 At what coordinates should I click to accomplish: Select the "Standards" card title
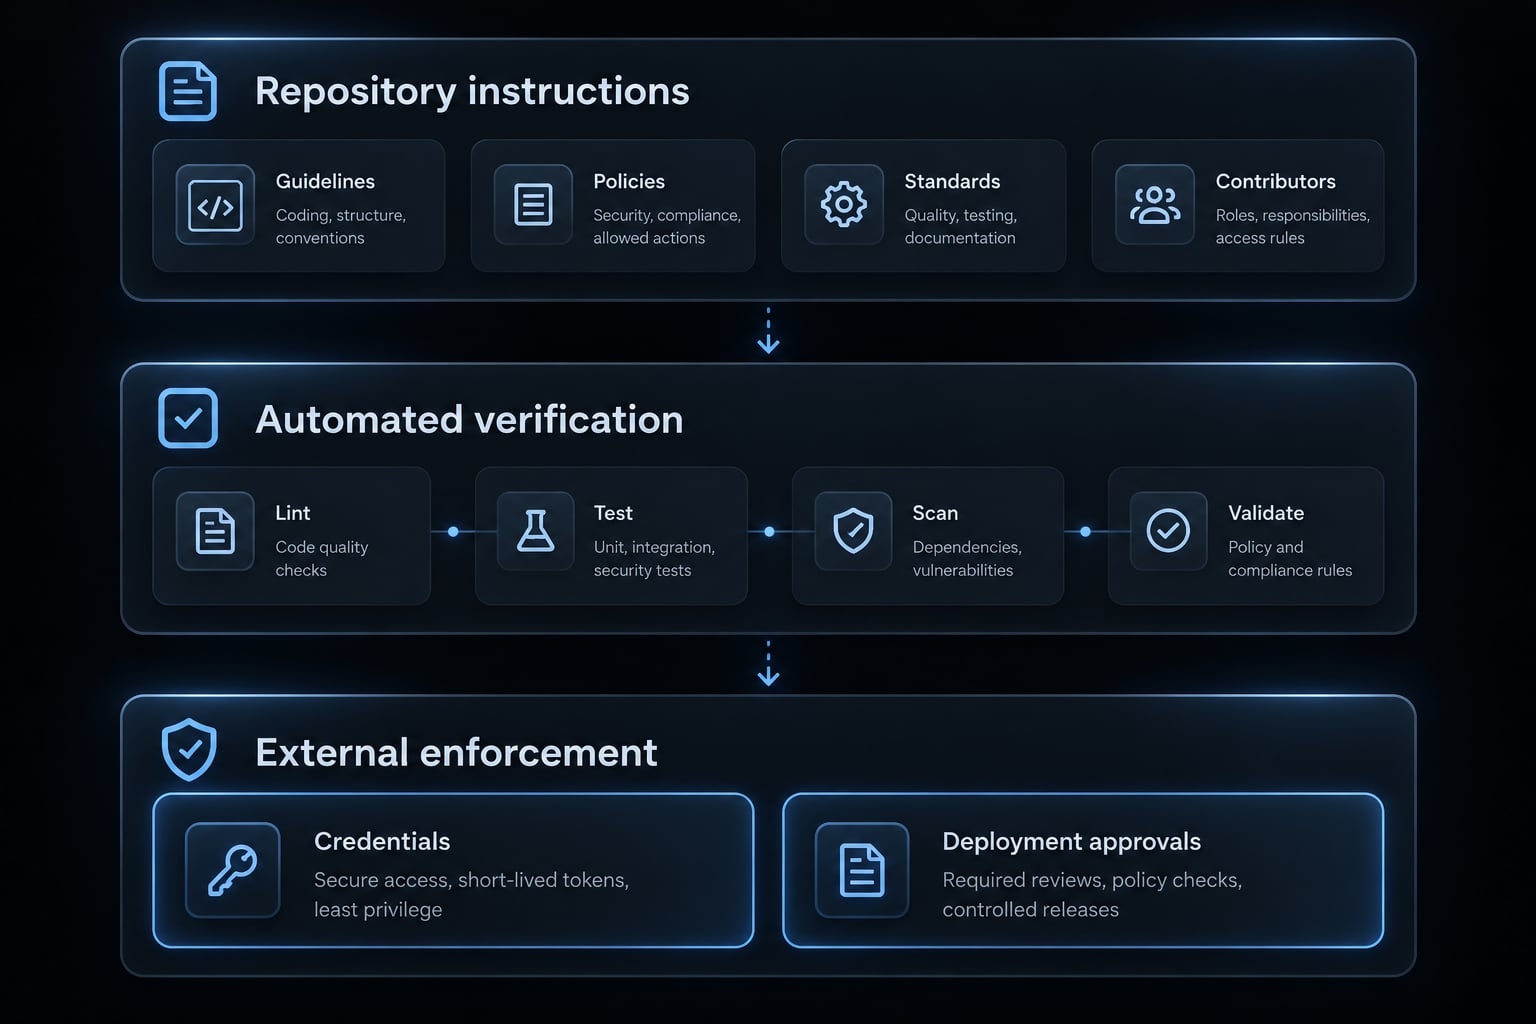pos(952,181)
